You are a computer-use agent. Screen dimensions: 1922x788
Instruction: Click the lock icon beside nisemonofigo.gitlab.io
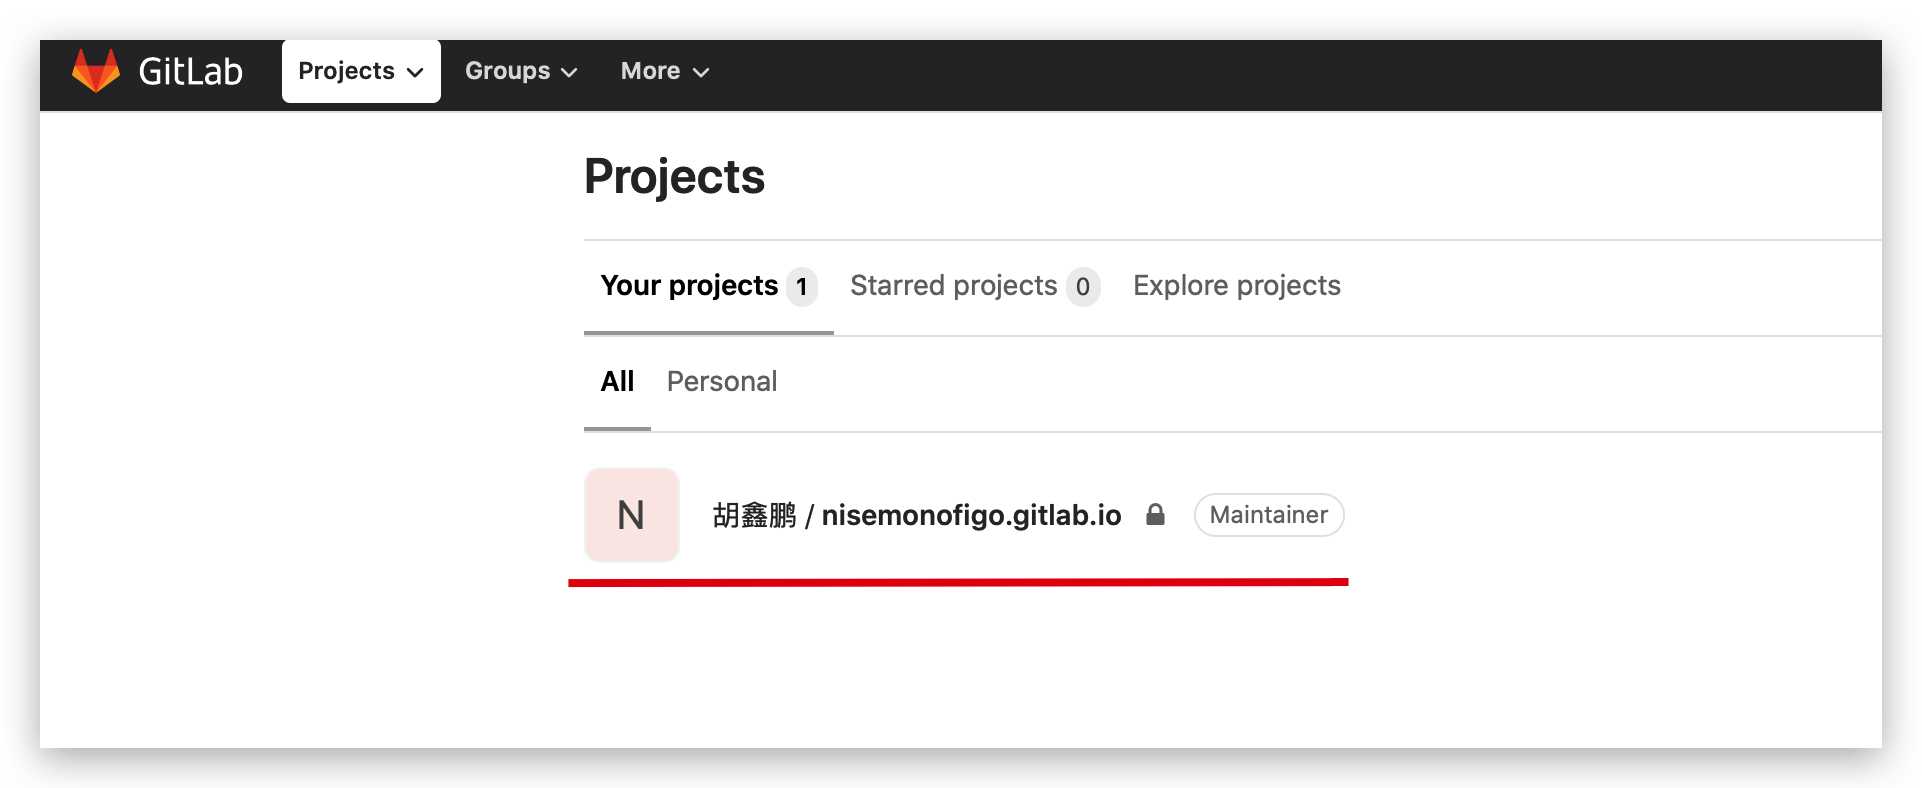1155,514
